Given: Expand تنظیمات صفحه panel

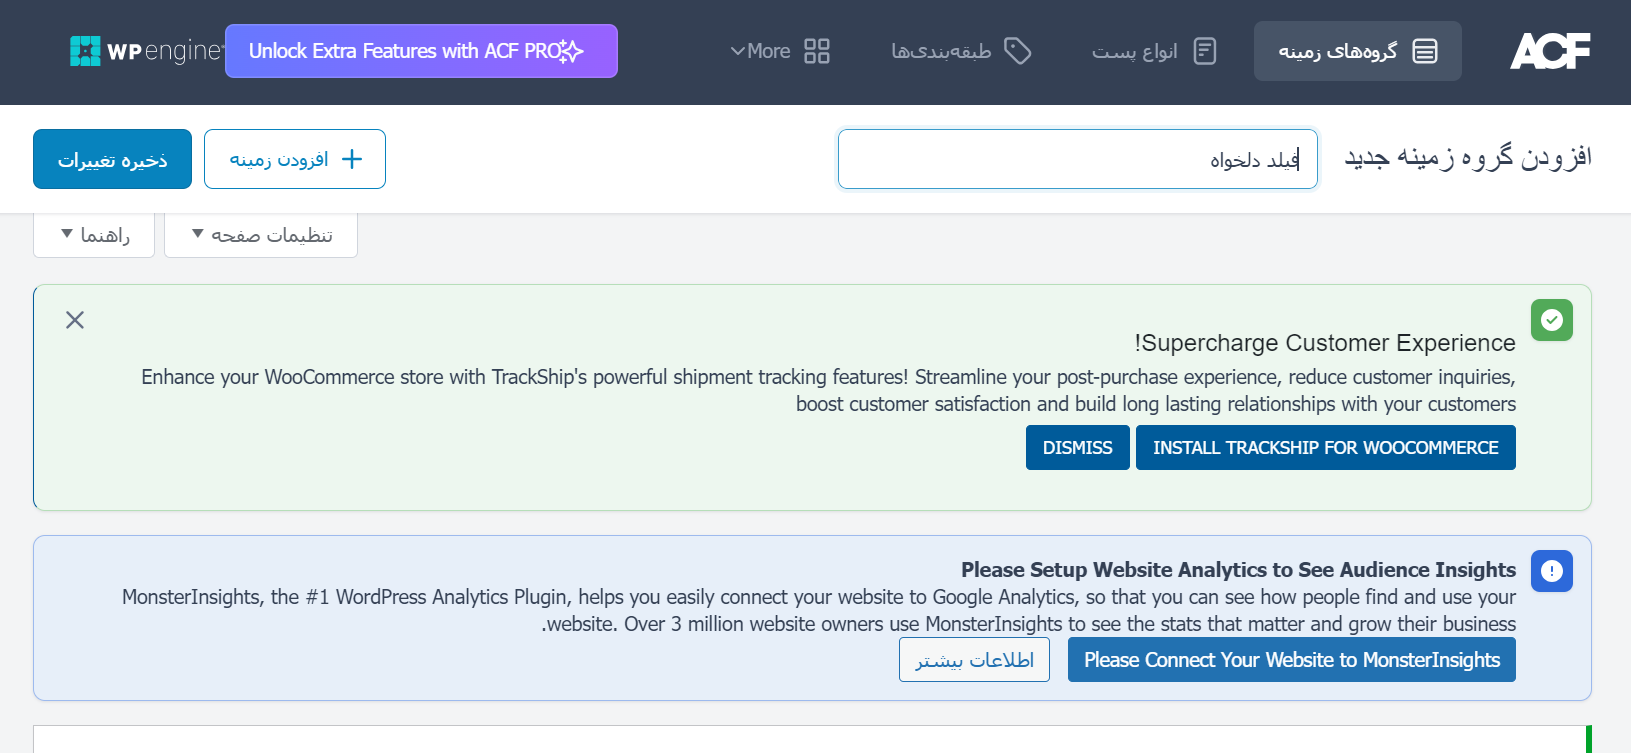Looking at the screenshot, I should 261,235.
